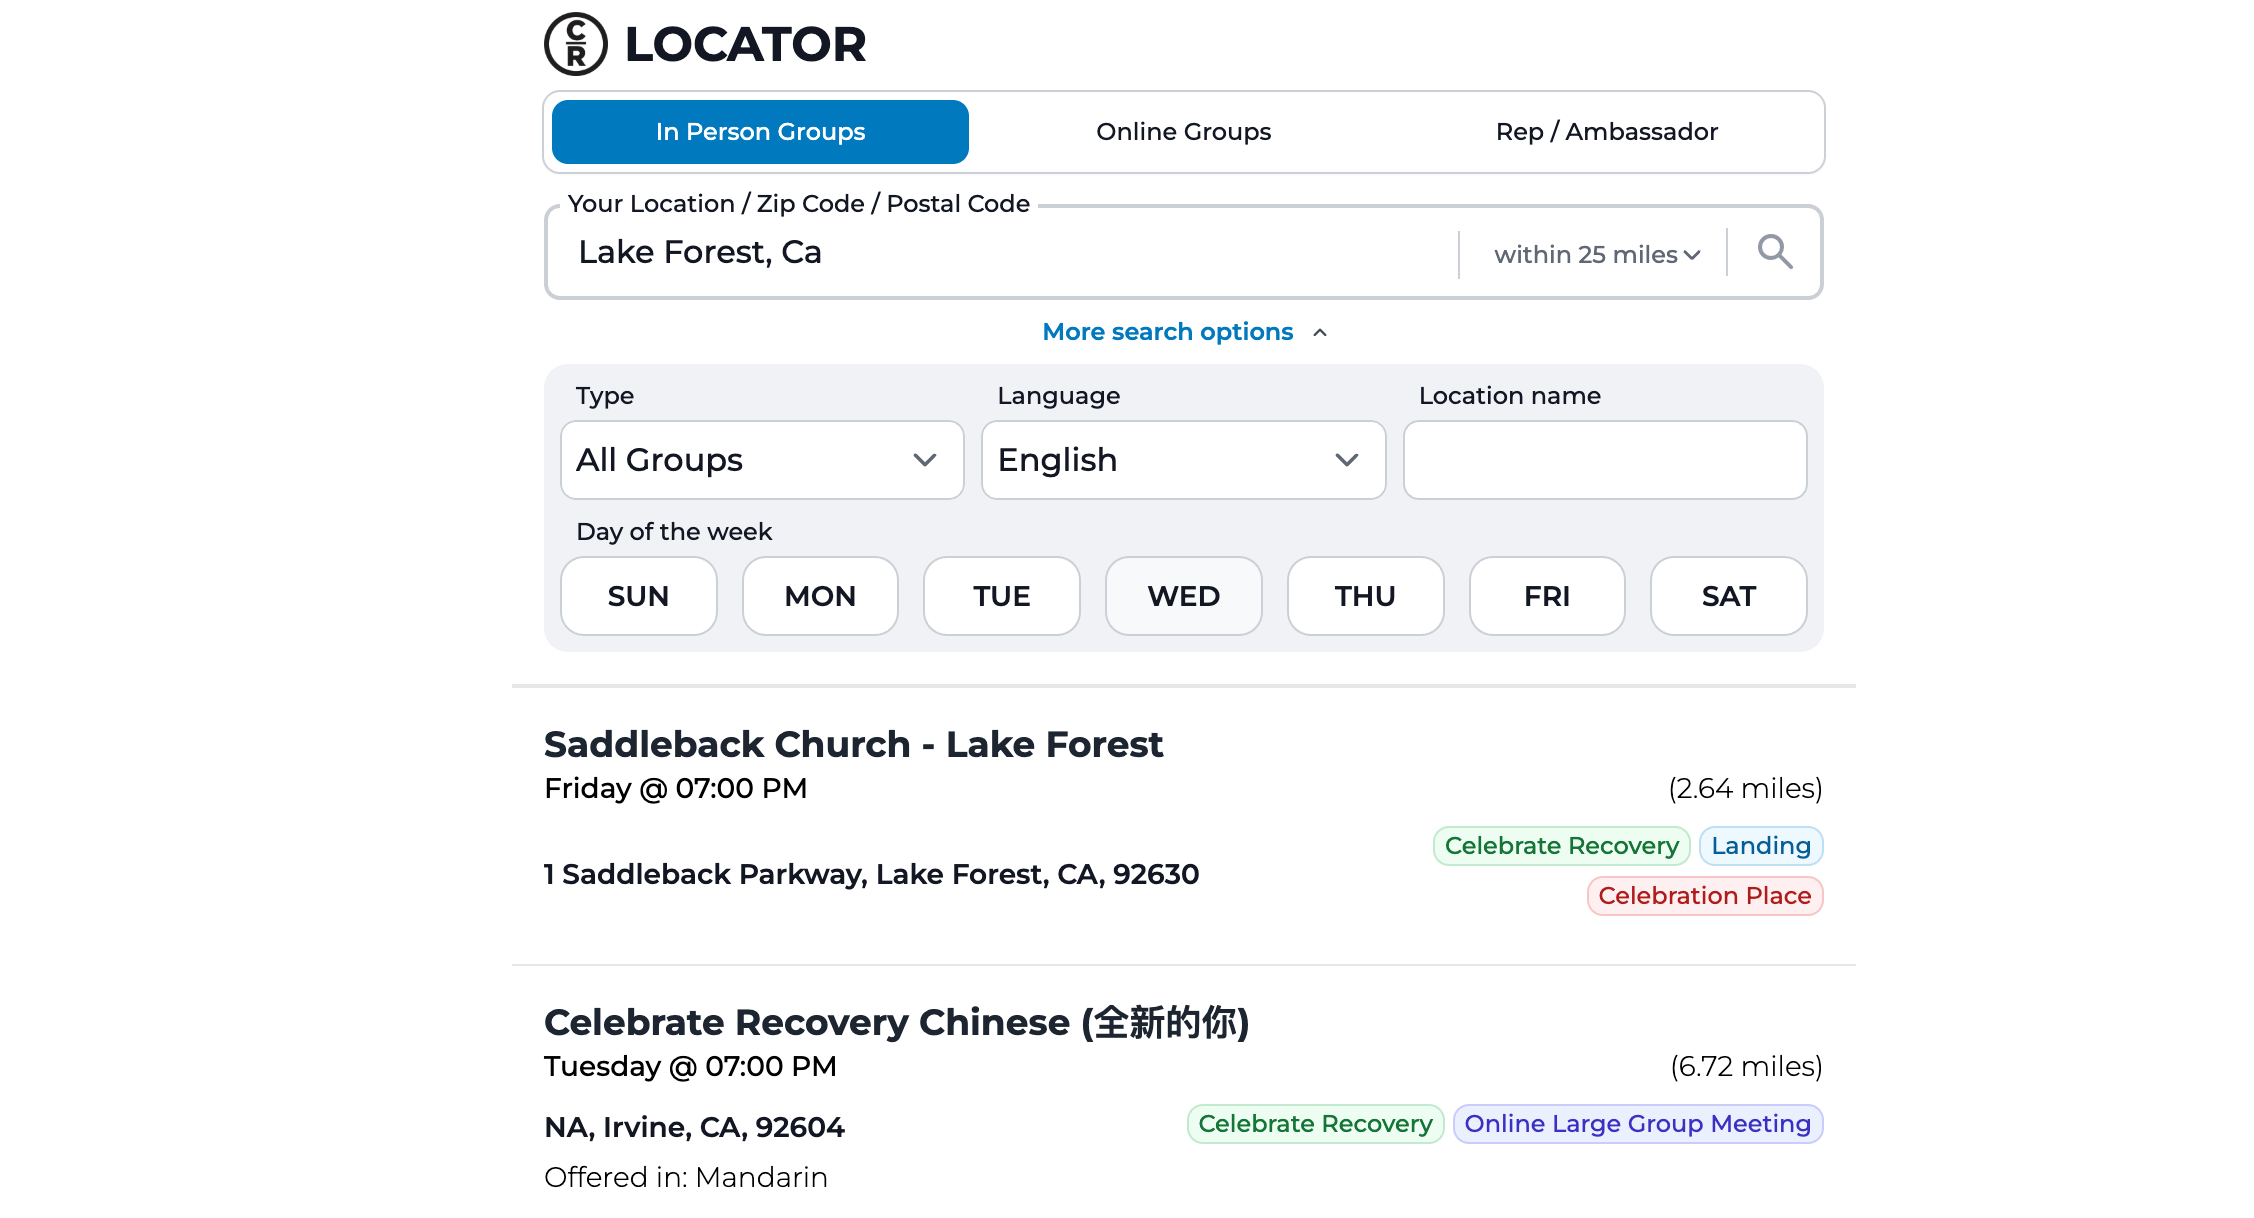Click the Tuesday @ 07:00 PM time text
Viewport: 2254px width, 1218px height.
(x=690, y=1067)
